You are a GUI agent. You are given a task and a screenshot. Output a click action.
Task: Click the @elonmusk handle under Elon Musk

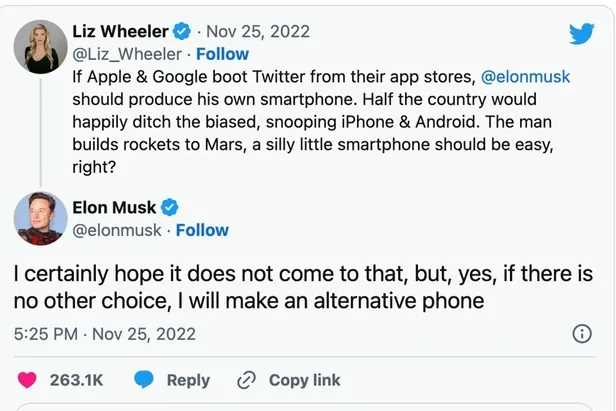coord(119,230)
